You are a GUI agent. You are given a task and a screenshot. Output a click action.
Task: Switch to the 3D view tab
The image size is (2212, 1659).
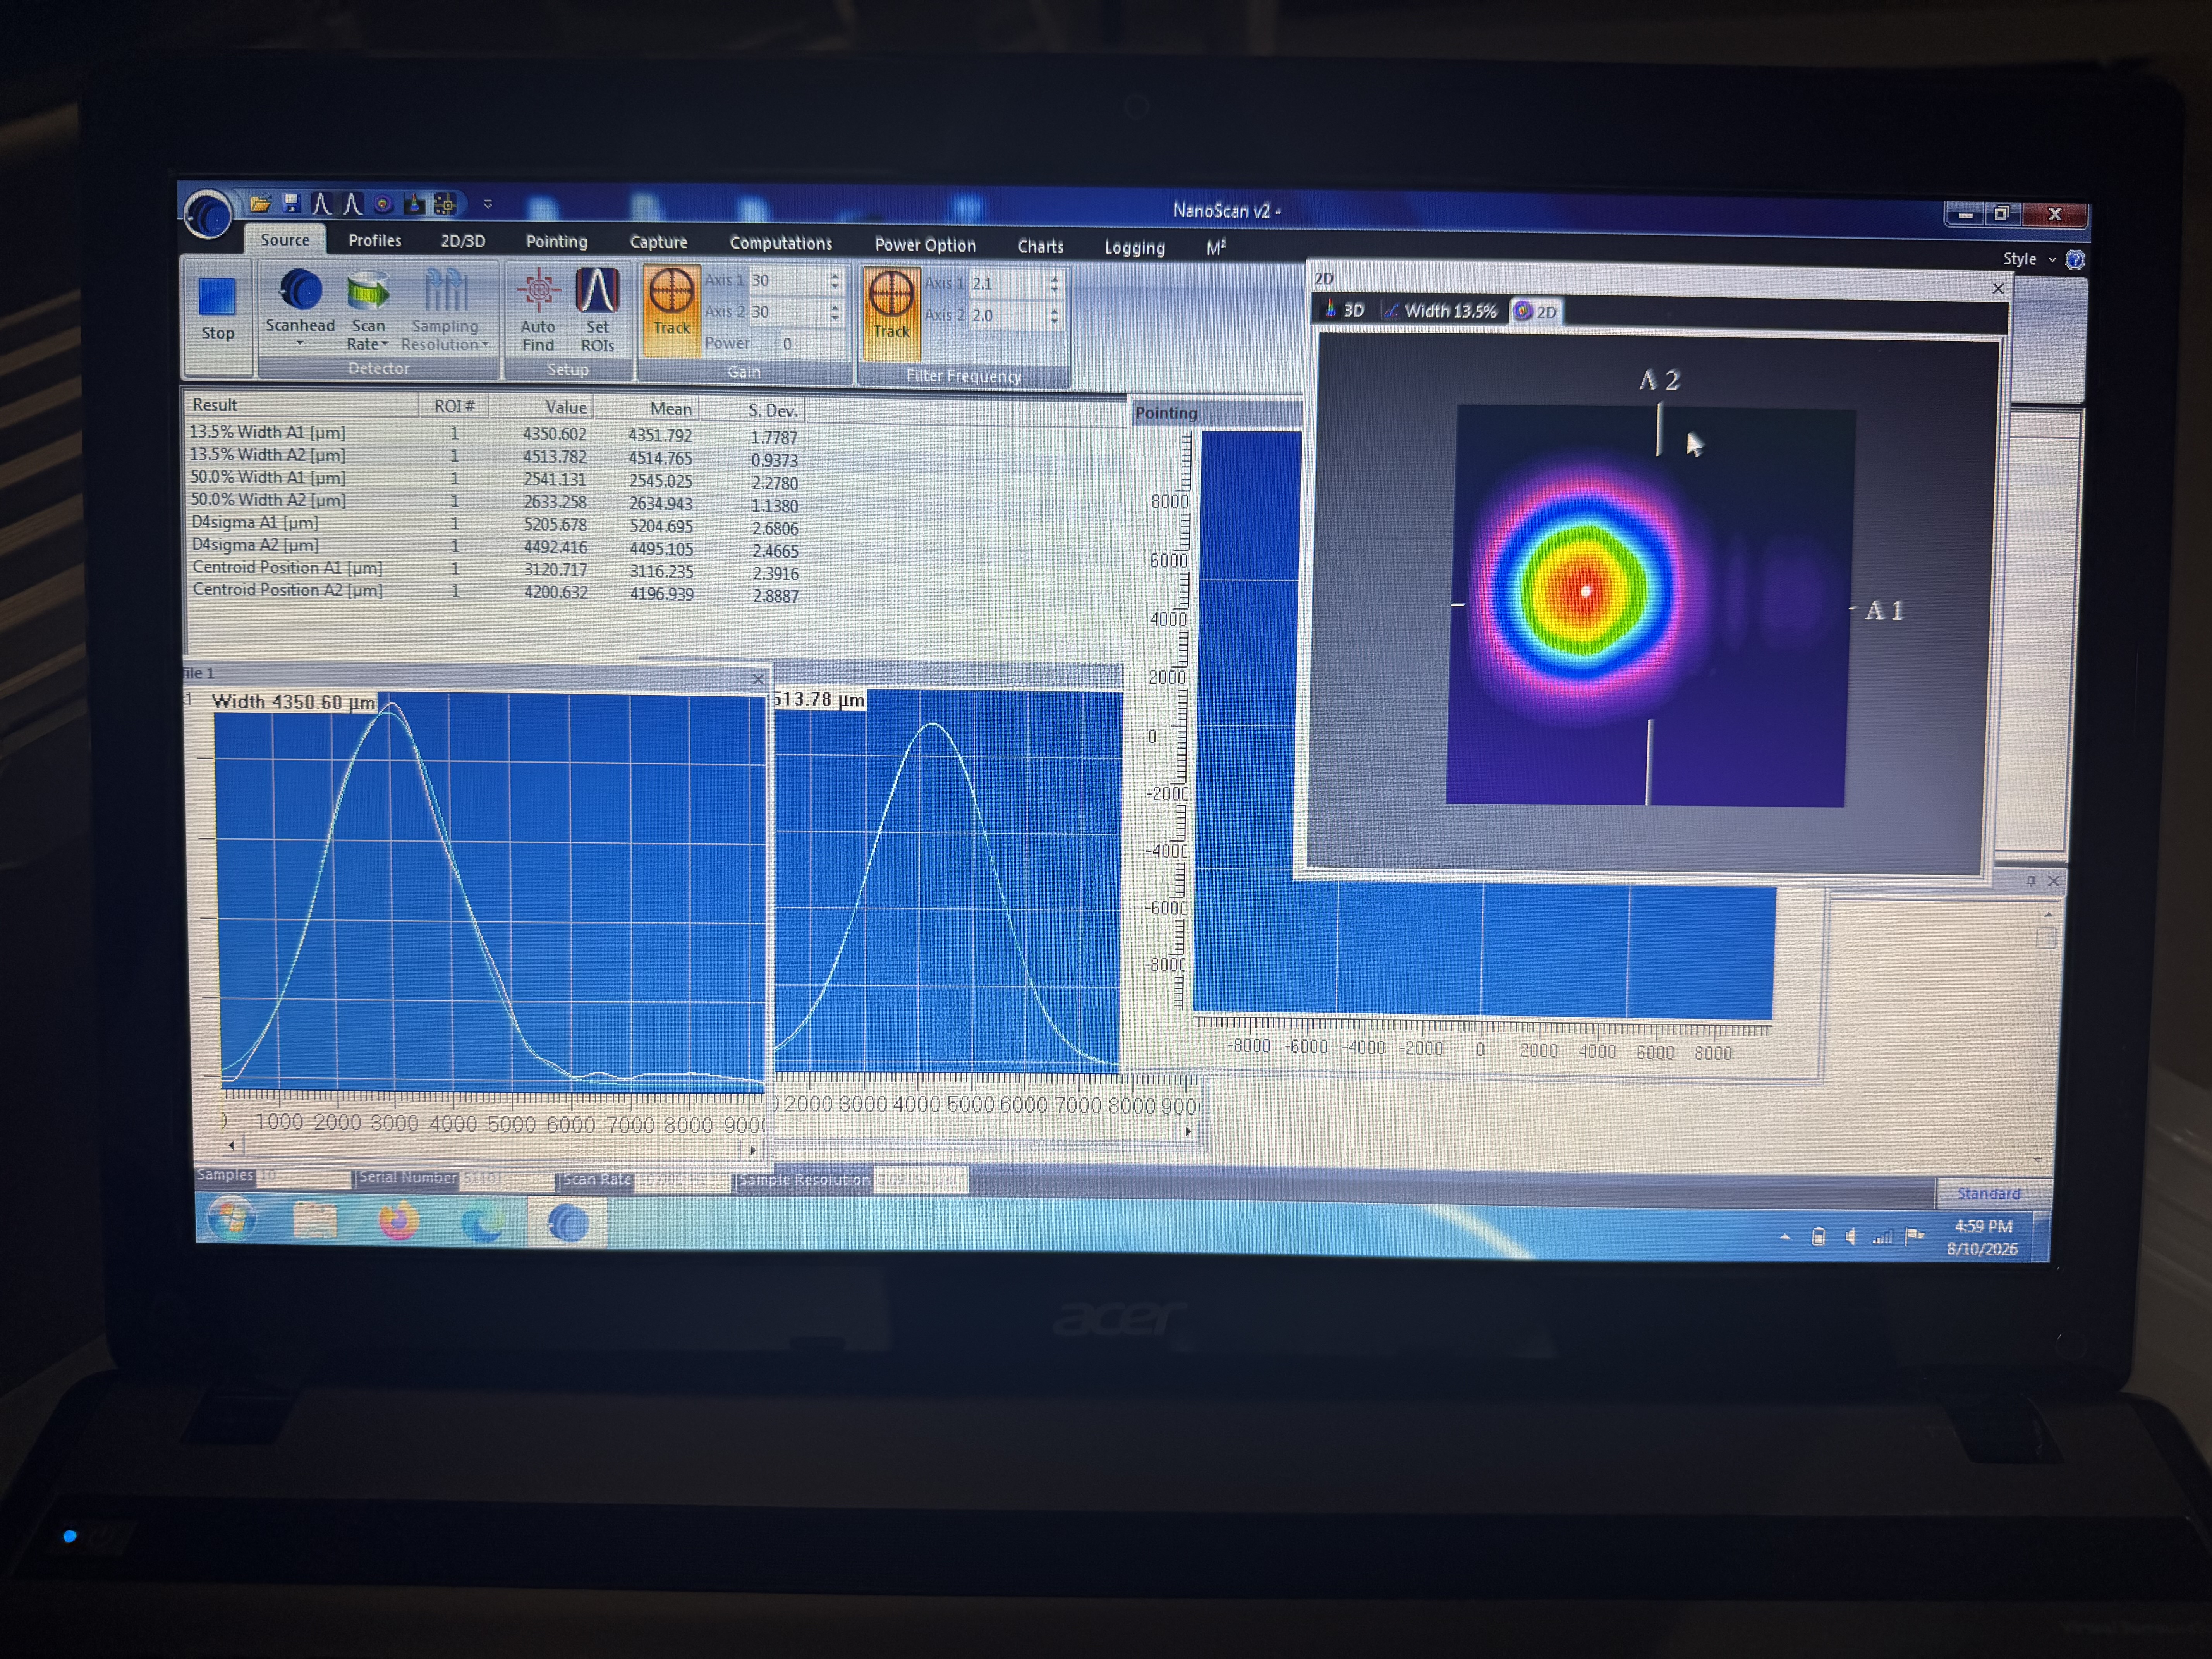click(1344, 311)
